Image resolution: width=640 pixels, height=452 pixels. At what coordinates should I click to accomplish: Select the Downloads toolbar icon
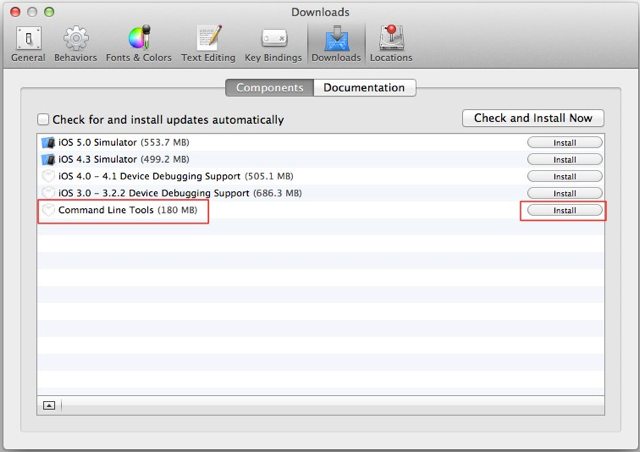[x=335, y=43]
